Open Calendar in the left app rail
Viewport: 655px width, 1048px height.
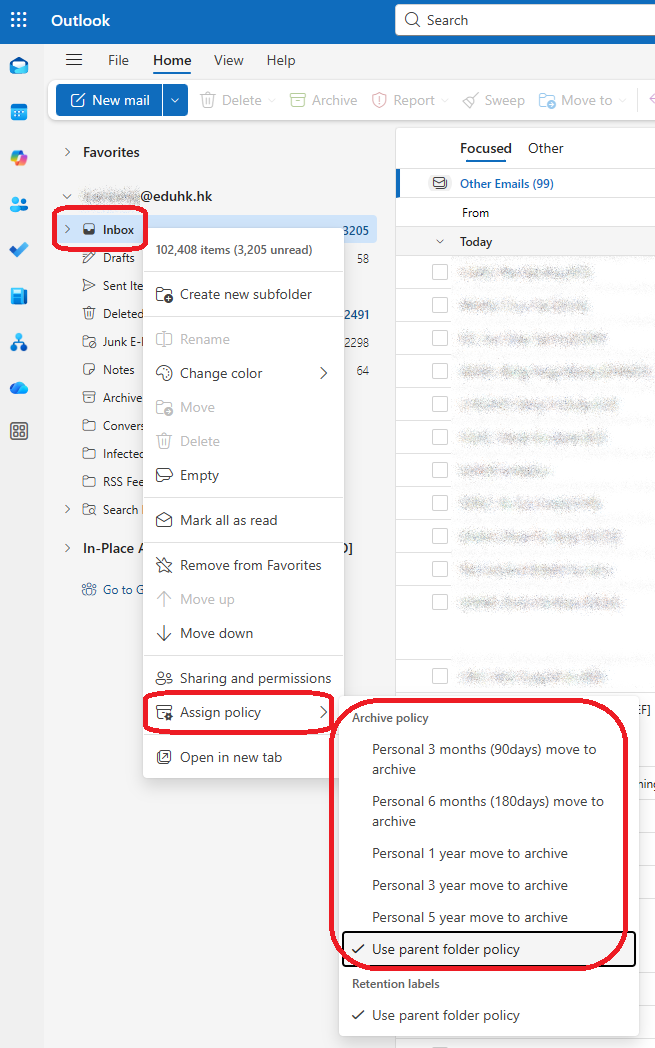[x=19, y=112]
